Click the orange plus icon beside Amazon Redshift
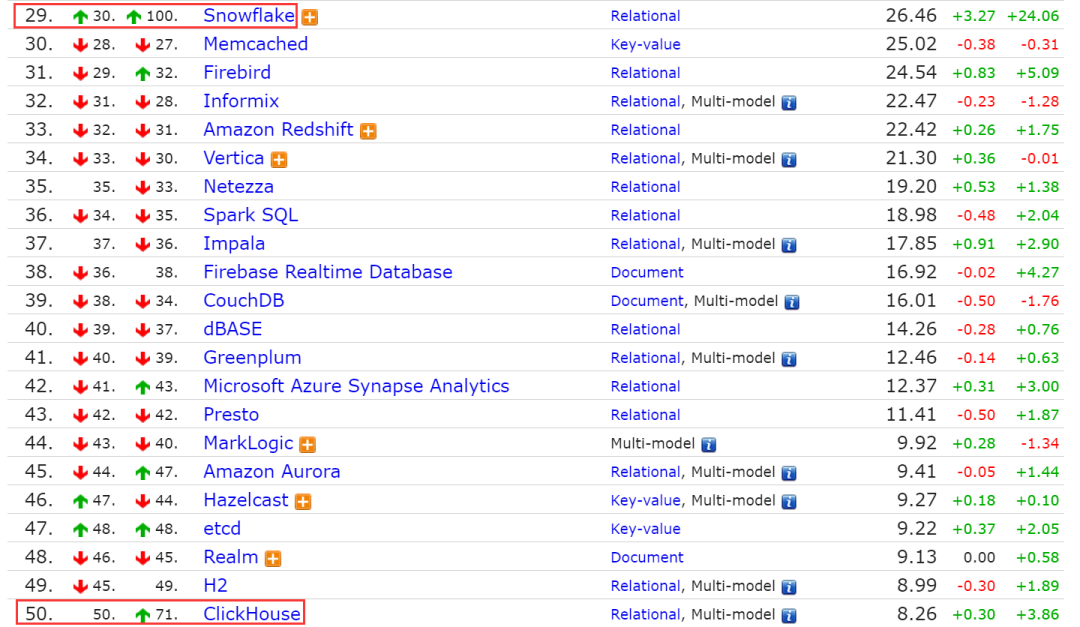The image size is (1080, 627). tap(368, 131)
